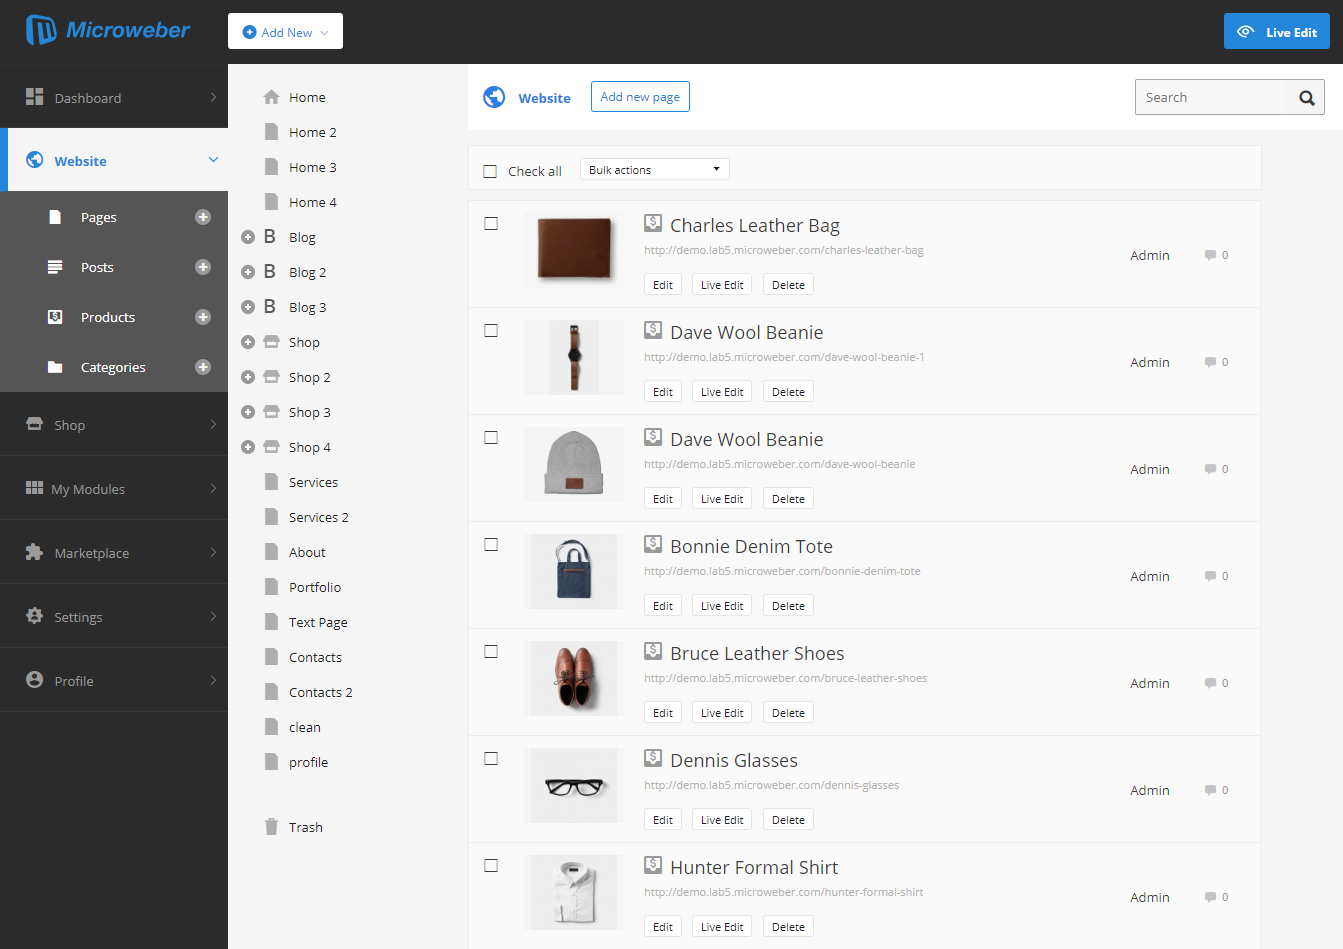Click the Categories folder icon in sidebar
The height and width of the screenshot is (949, 1343).
[x=55, y=367]
